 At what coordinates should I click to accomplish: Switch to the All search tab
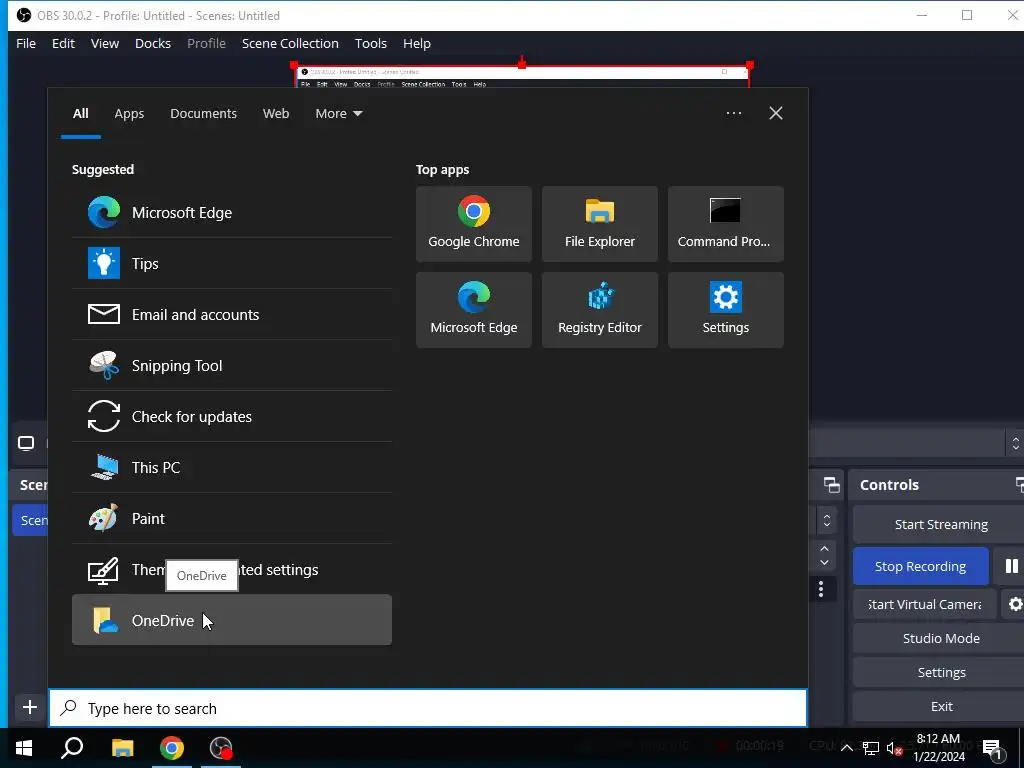click(80, 114)
